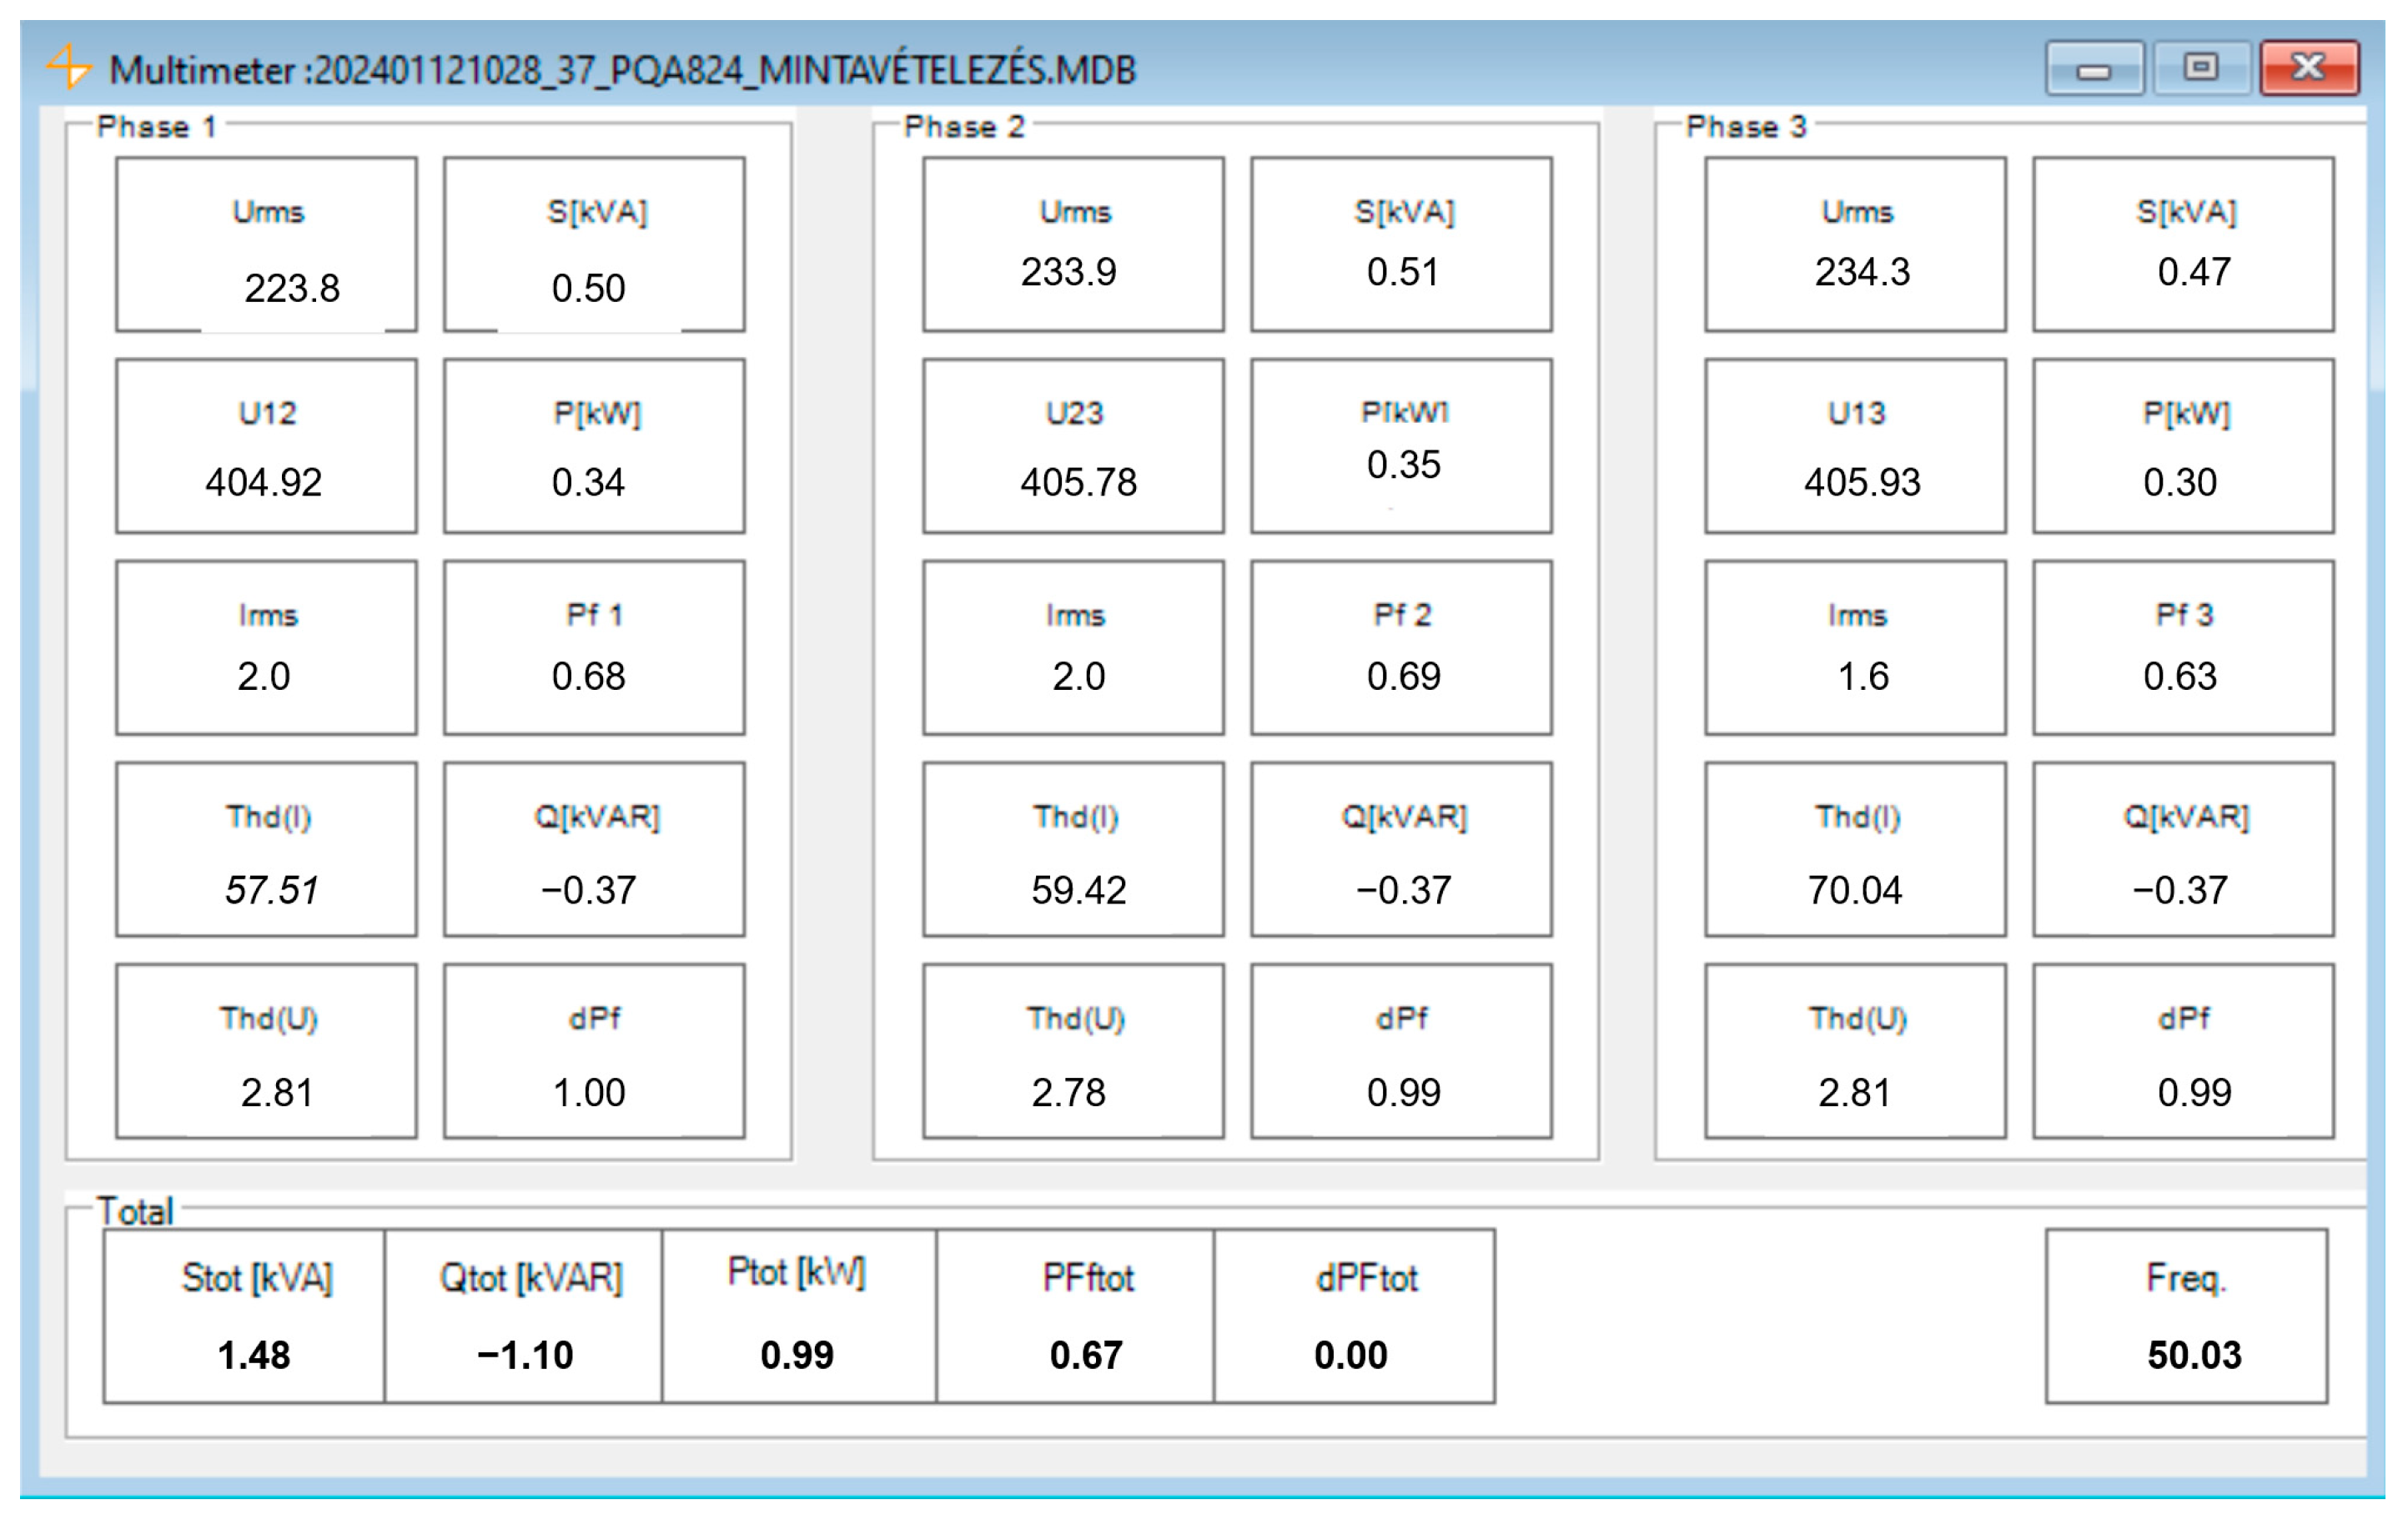Select Phase 1 dPf box showing 1.00

[x=594, y=1052]
